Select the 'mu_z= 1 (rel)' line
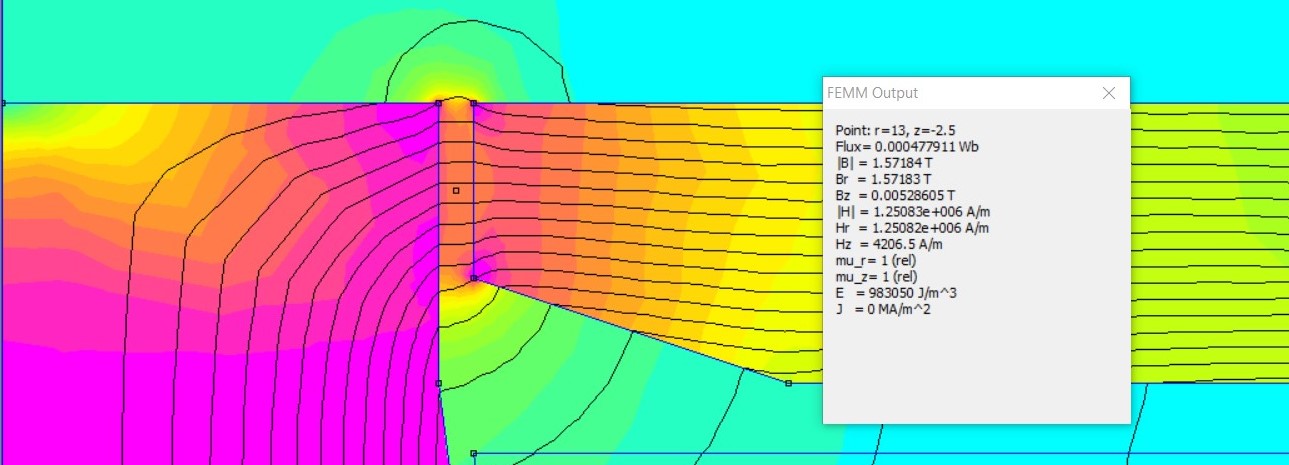Viewport: 1289px width, 465px height. pos(877,275)
